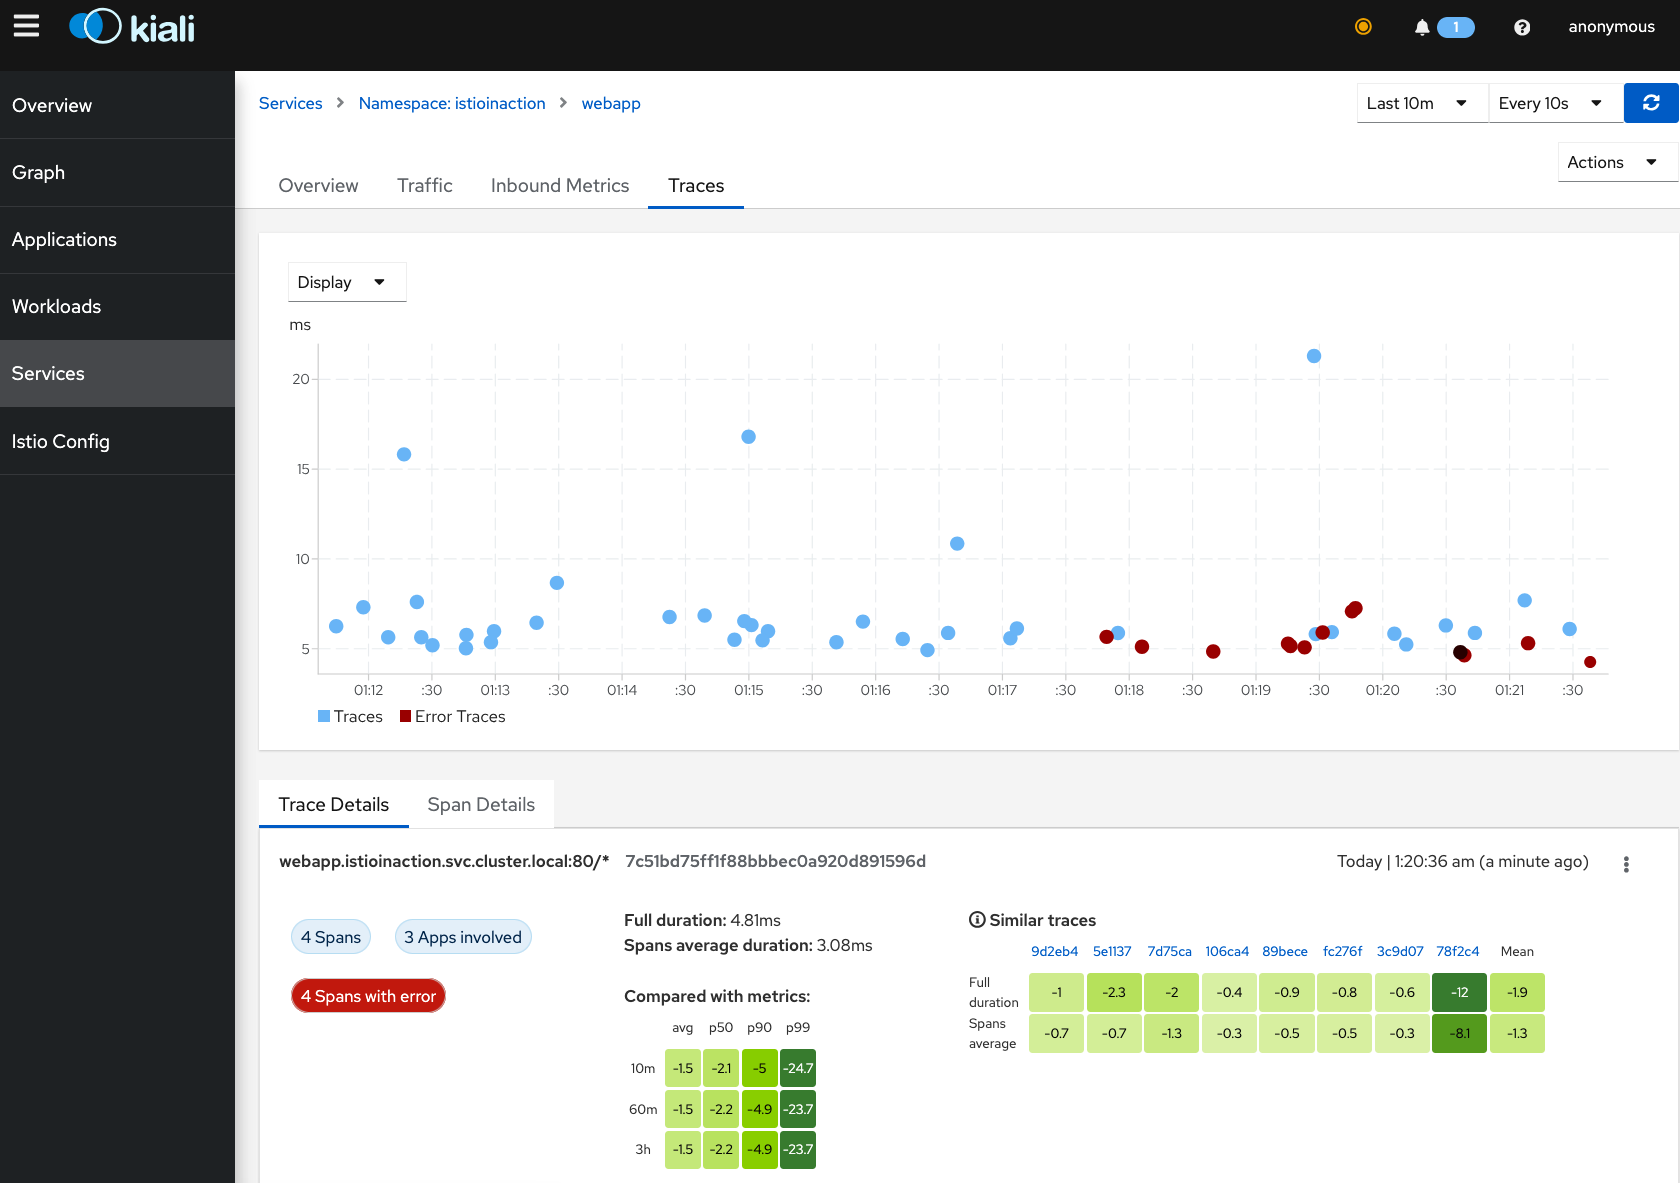Click the blue refresh button
This screenshot has width=1680, height=1183.
1651,103
